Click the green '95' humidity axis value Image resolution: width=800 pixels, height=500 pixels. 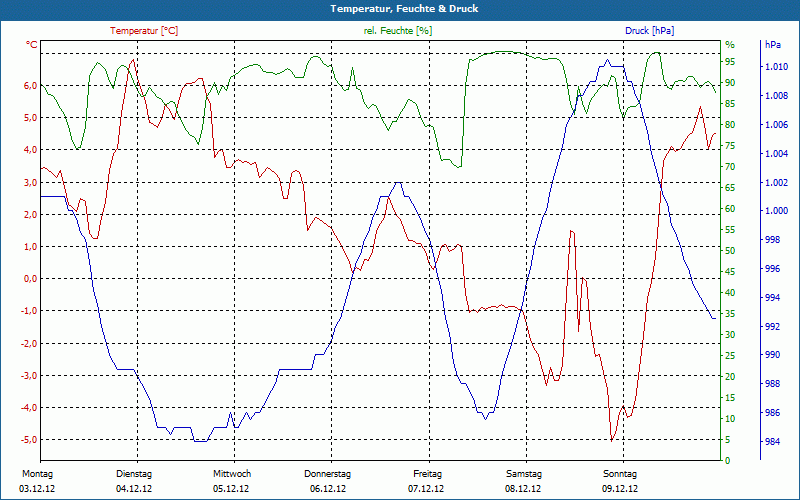click(730, 62)
